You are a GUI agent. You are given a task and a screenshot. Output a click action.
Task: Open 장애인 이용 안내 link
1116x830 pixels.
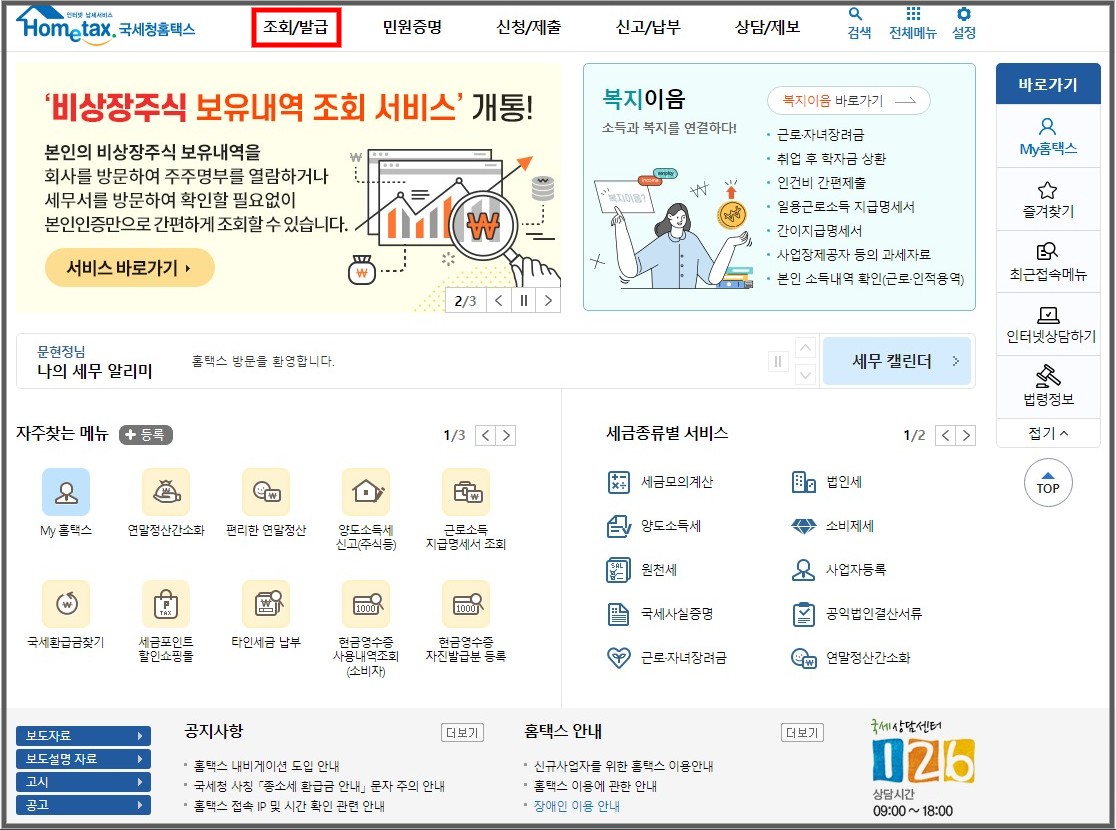[x=577, y=806]
